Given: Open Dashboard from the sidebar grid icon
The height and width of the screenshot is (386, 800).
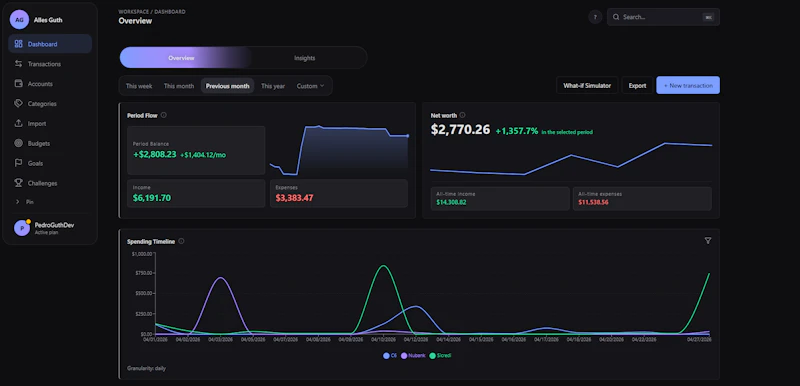Looking at the screenshot, I should pos(18,44).
